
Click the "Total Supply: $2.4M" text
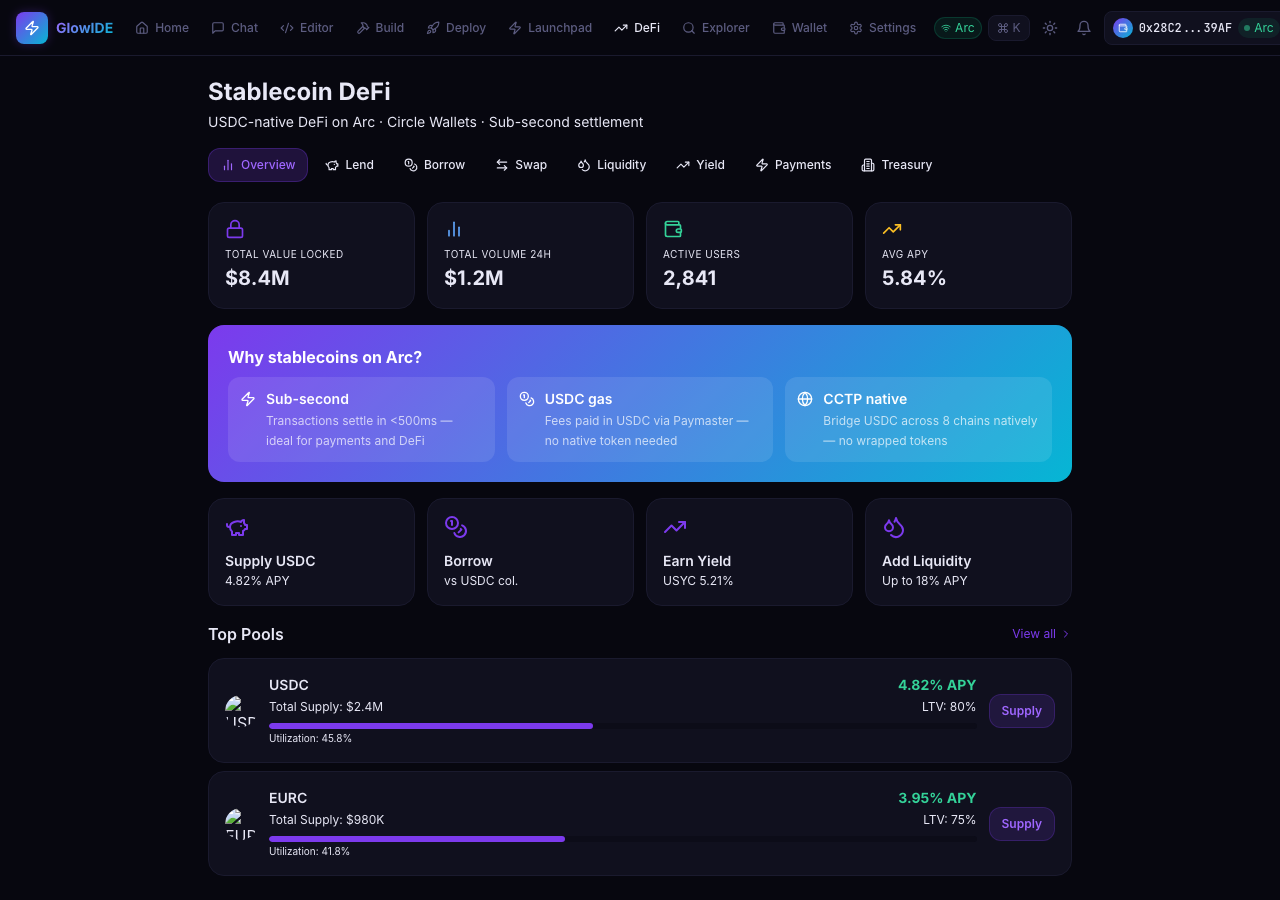(326, 707)
